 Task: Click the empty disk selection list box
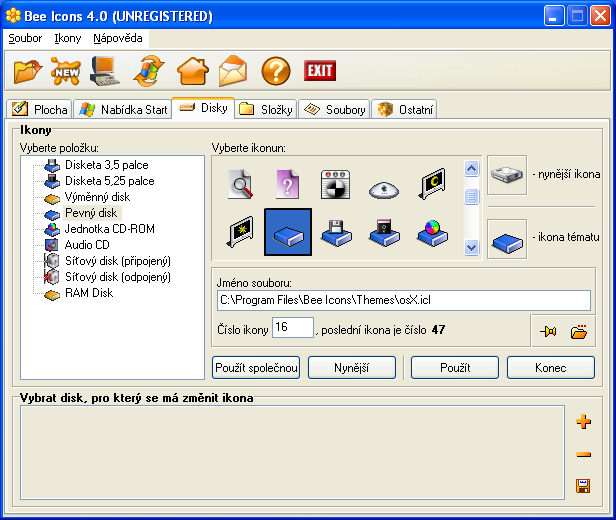coord(293,453)
